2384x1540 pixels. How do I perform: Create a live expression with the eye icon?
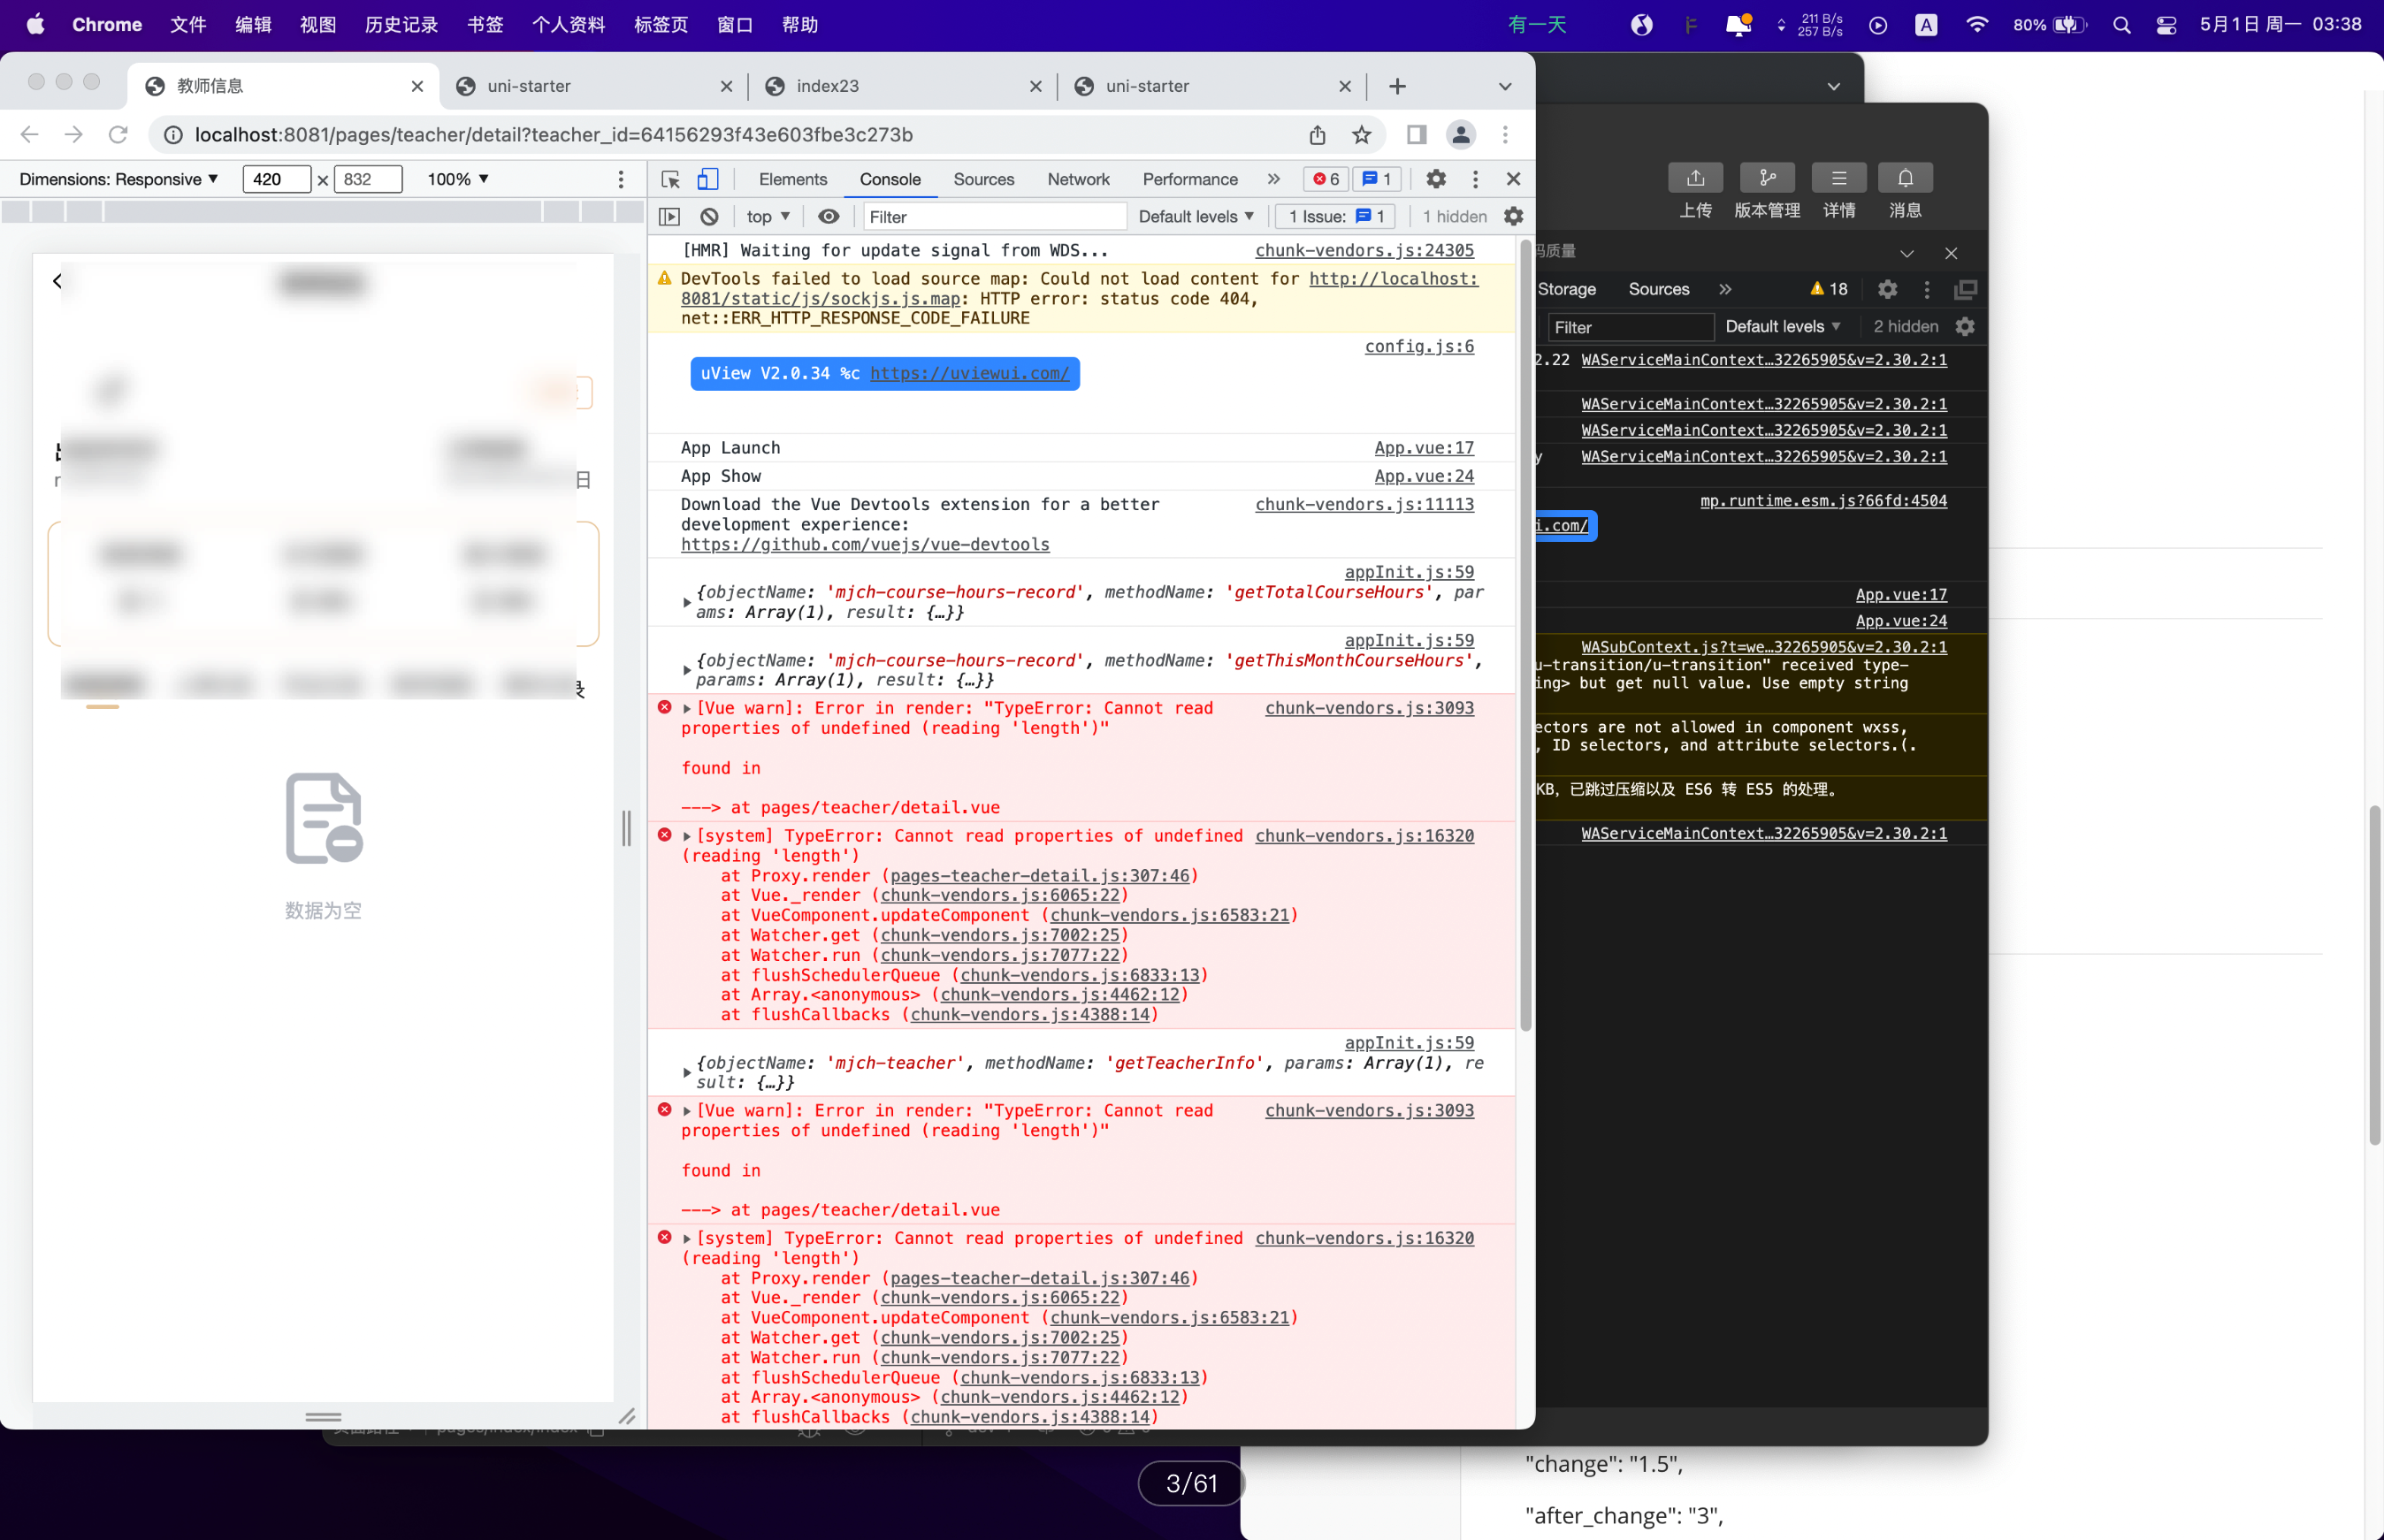pyautogui.click(x=828, y=216)
